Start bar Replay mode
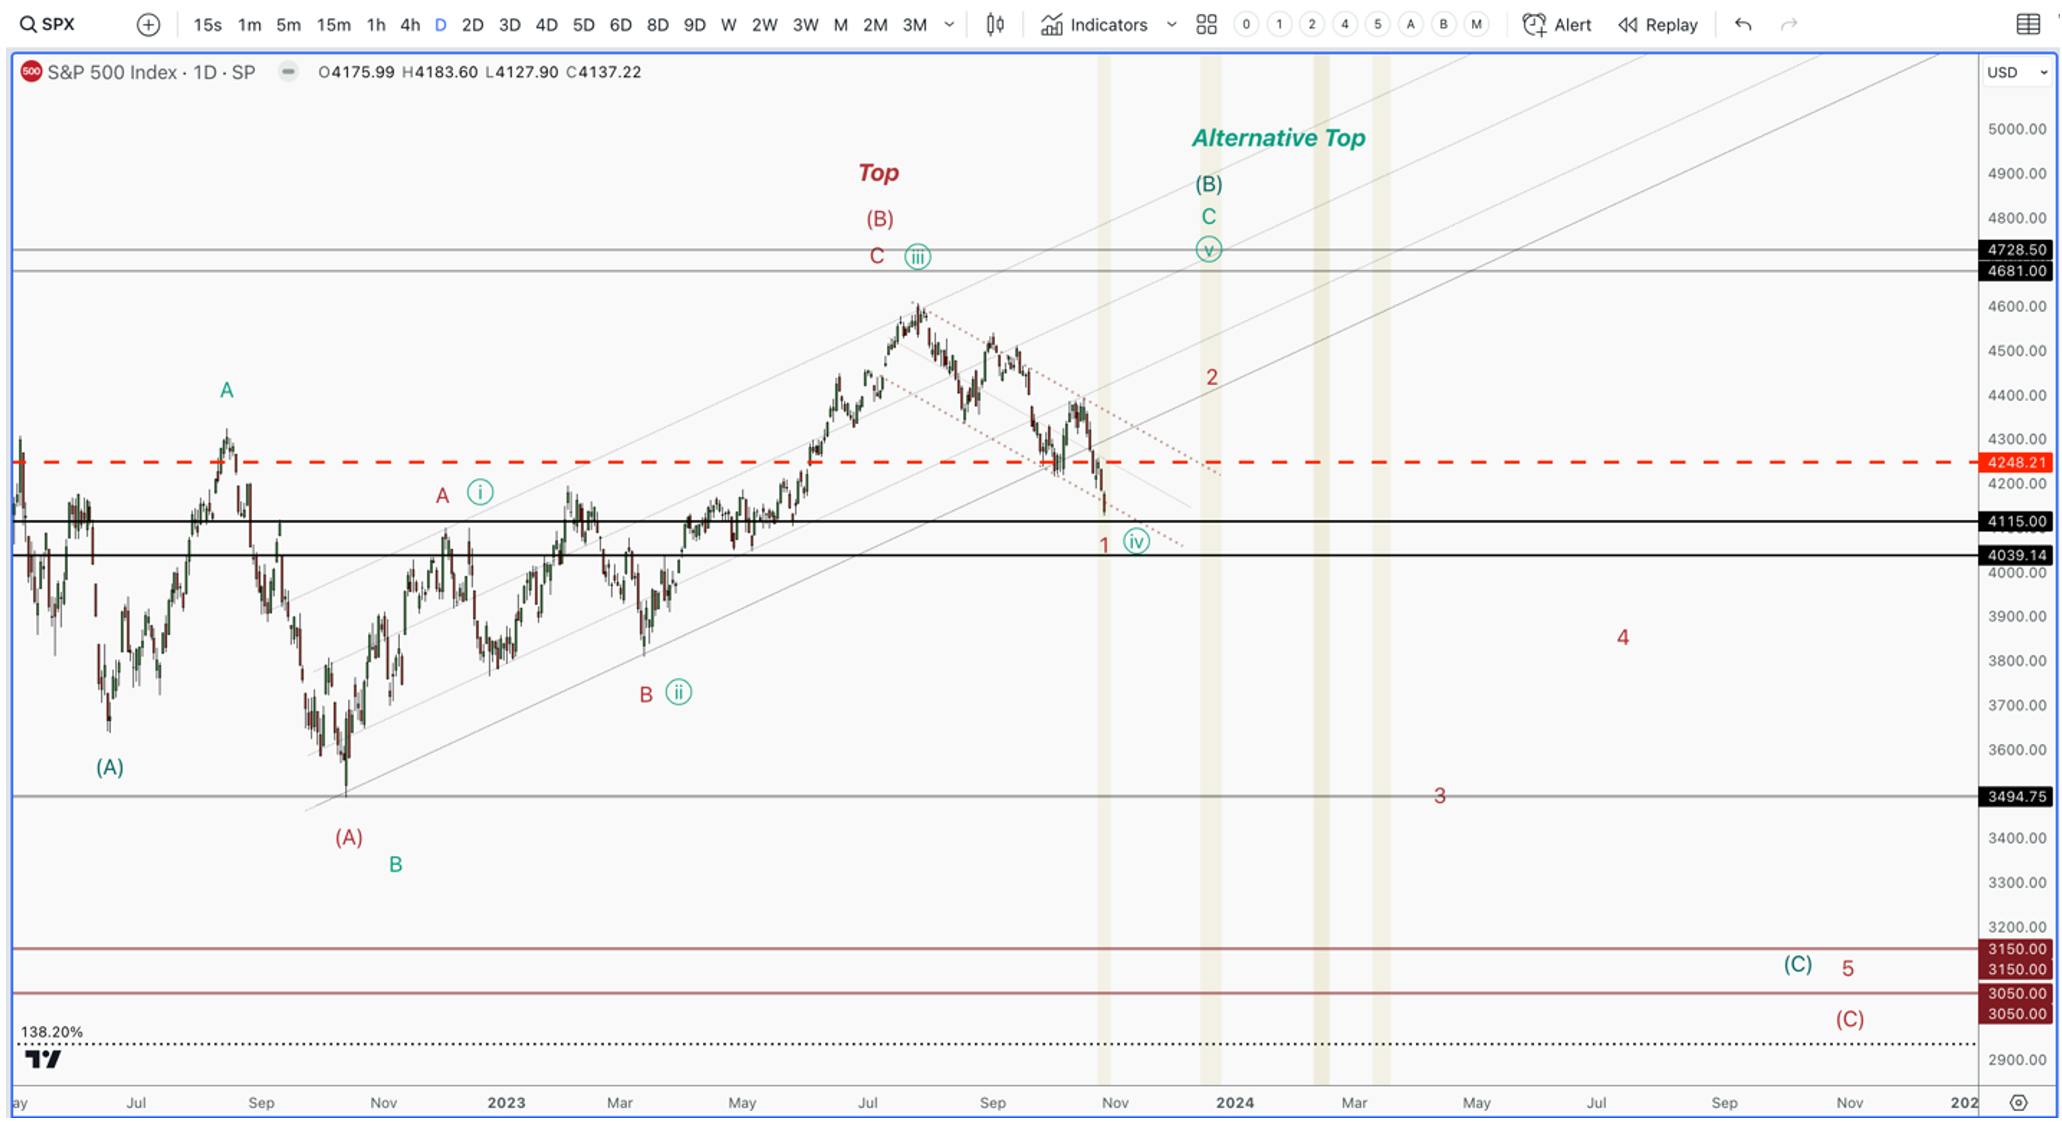Screen dimensions: 2062x1126 pyautogui.click(x=1658, y=24)
